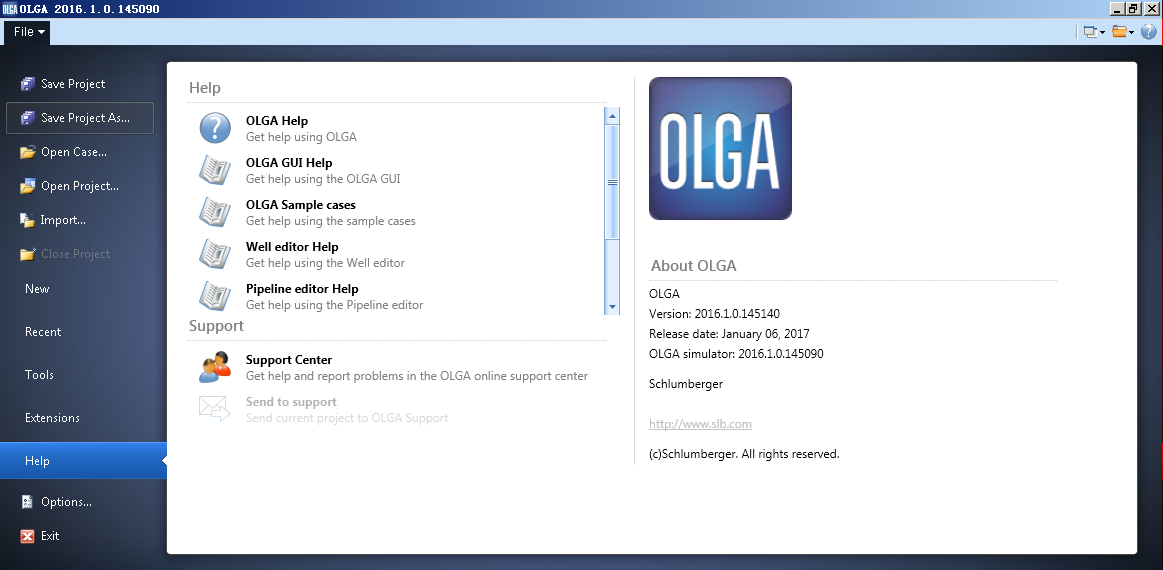Screen dimensions: 1163x570
Task: Click the Import... label
Action: pyautogui.click(x=63, y=220)
